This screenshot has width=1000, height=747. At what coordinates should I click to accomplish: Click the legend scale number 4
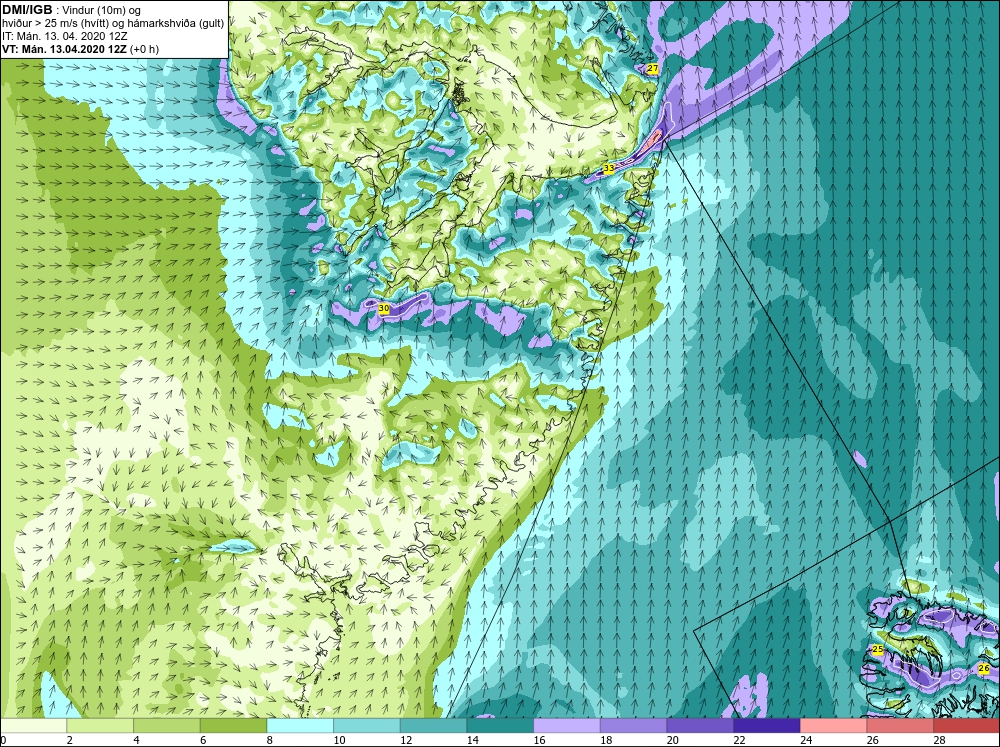(136, 740)
